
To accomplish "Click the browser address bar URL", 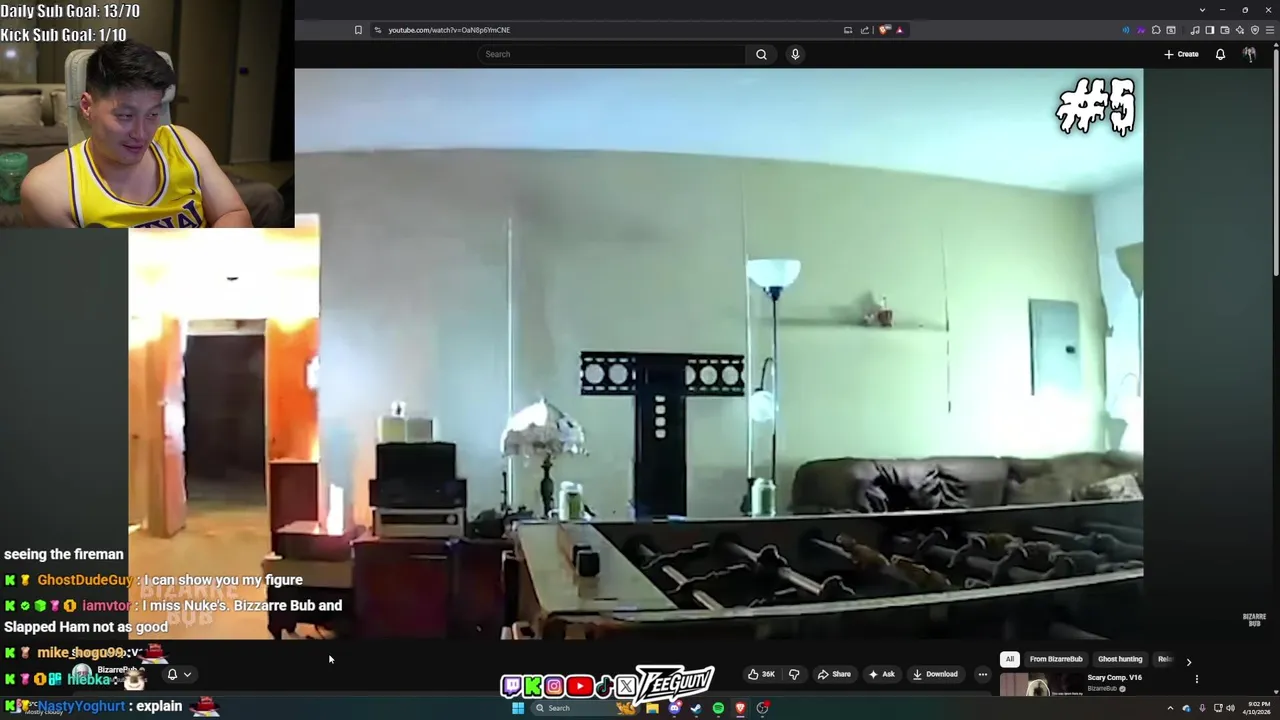I will pos(449,30).
